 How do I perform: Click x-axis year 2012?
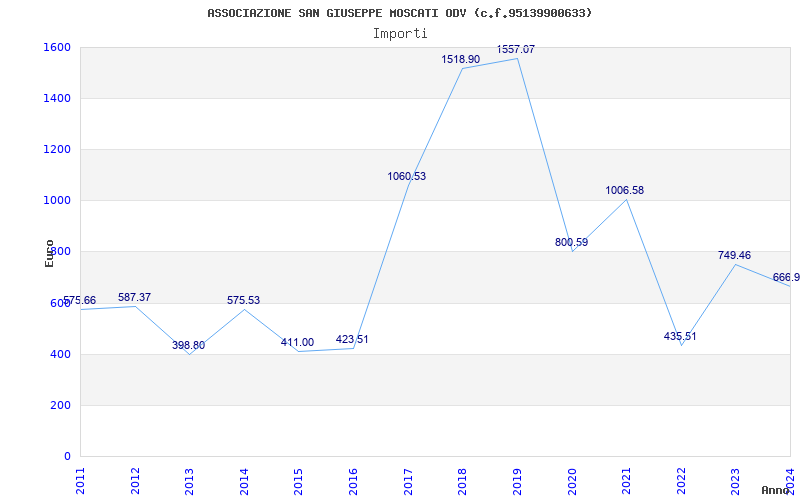135,481
